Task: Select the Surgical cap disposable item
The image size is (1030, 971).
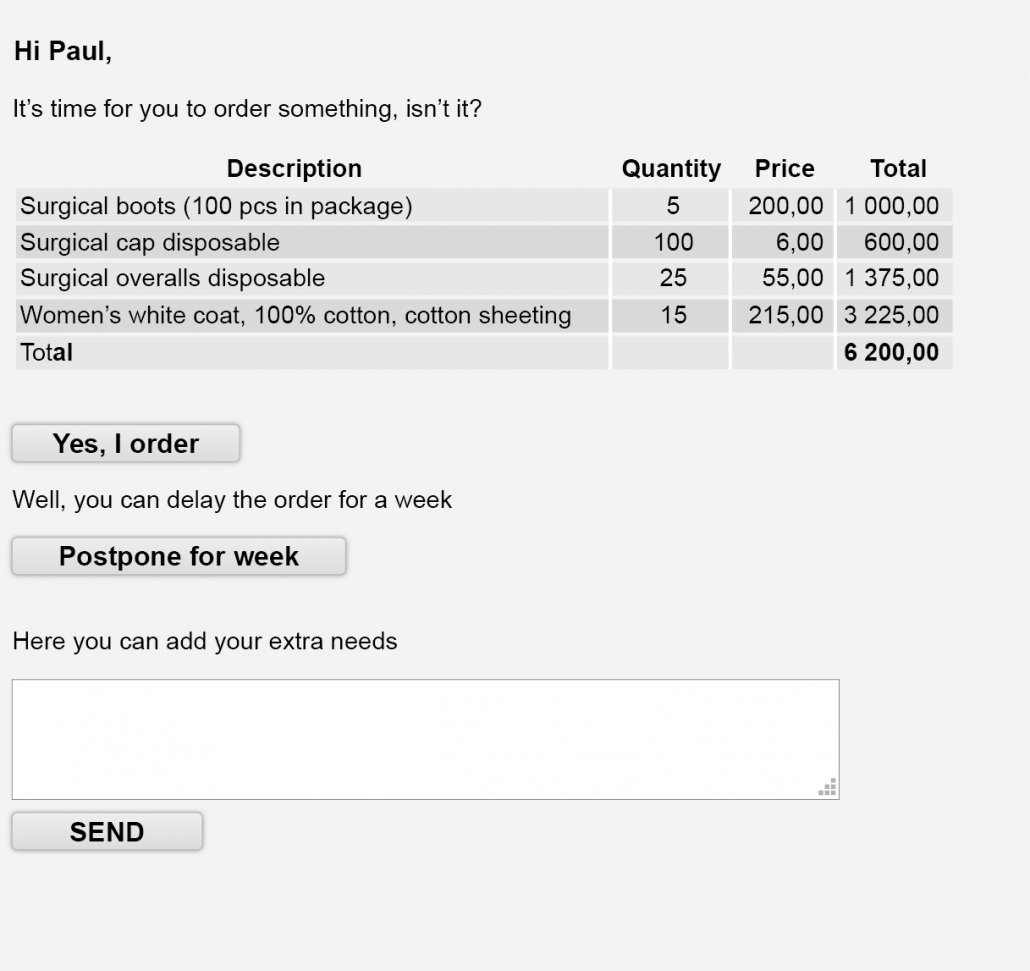Action: point(150,242)
